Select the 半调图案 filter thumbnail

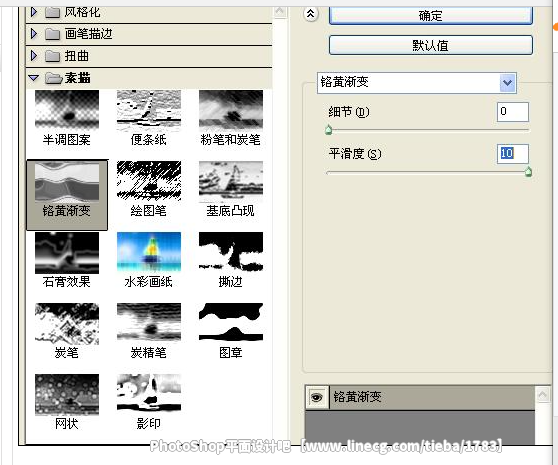click(x=67, y=109)
